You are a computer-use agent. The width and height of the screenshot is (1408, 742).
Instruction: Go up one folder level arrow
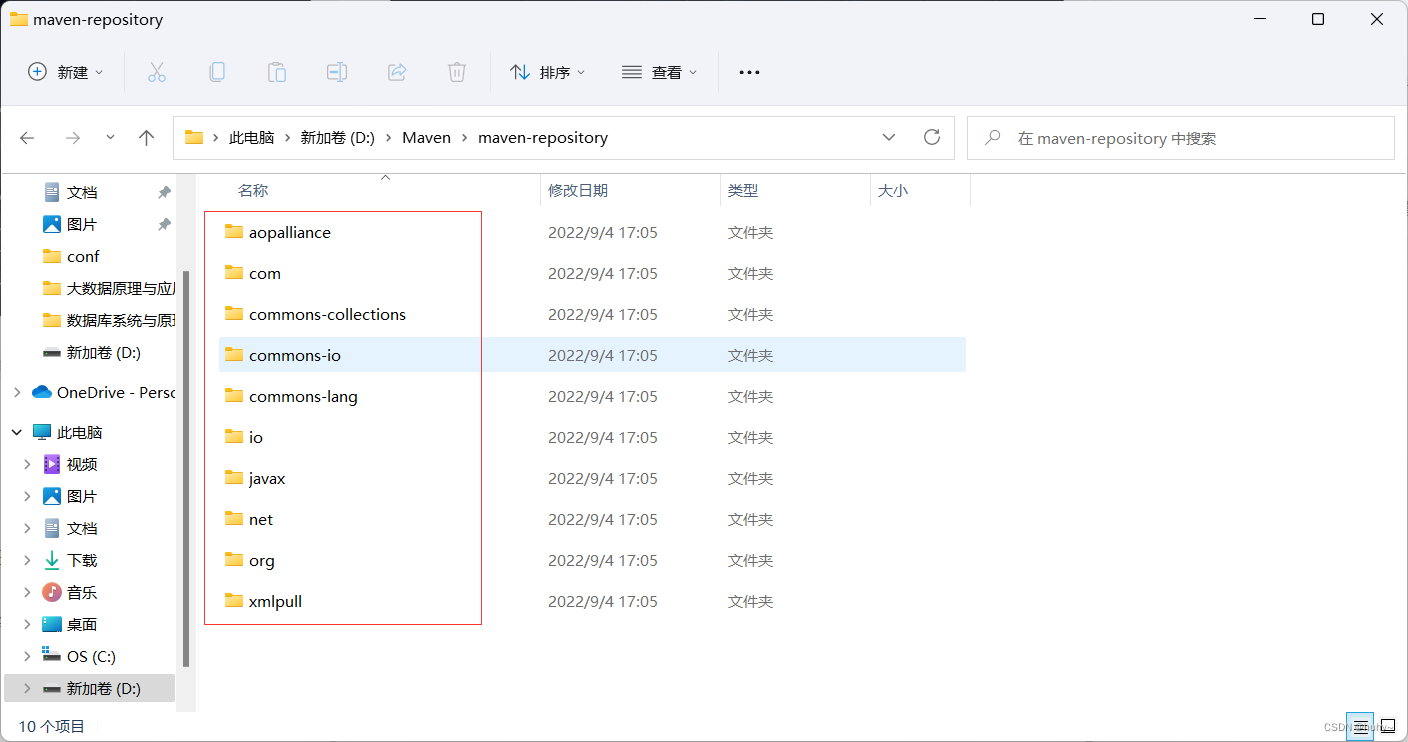tap(147, 138)
